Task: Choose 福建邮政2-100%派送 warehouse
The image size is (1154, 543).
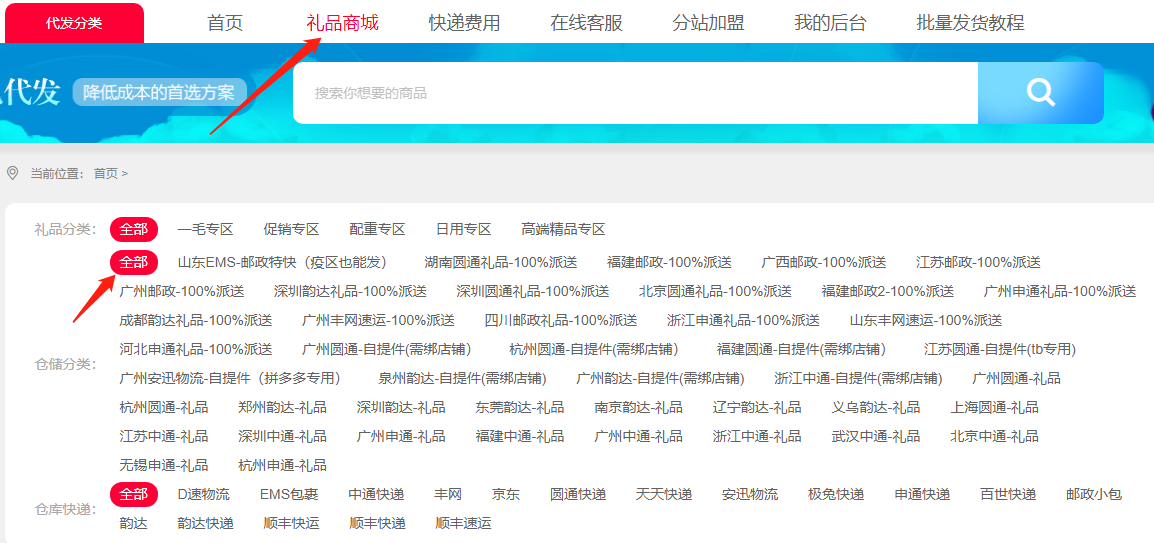Action: tap(888, 291)
